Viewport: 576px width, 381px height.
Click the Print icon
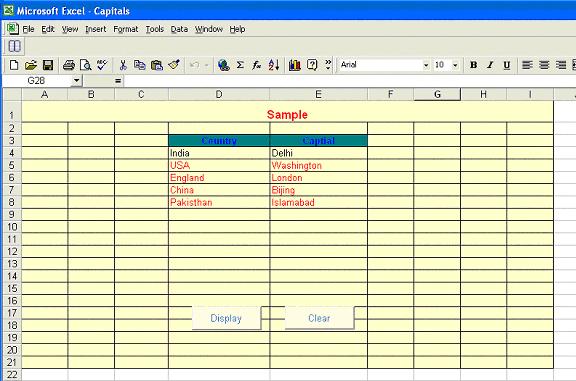(69, 65)
